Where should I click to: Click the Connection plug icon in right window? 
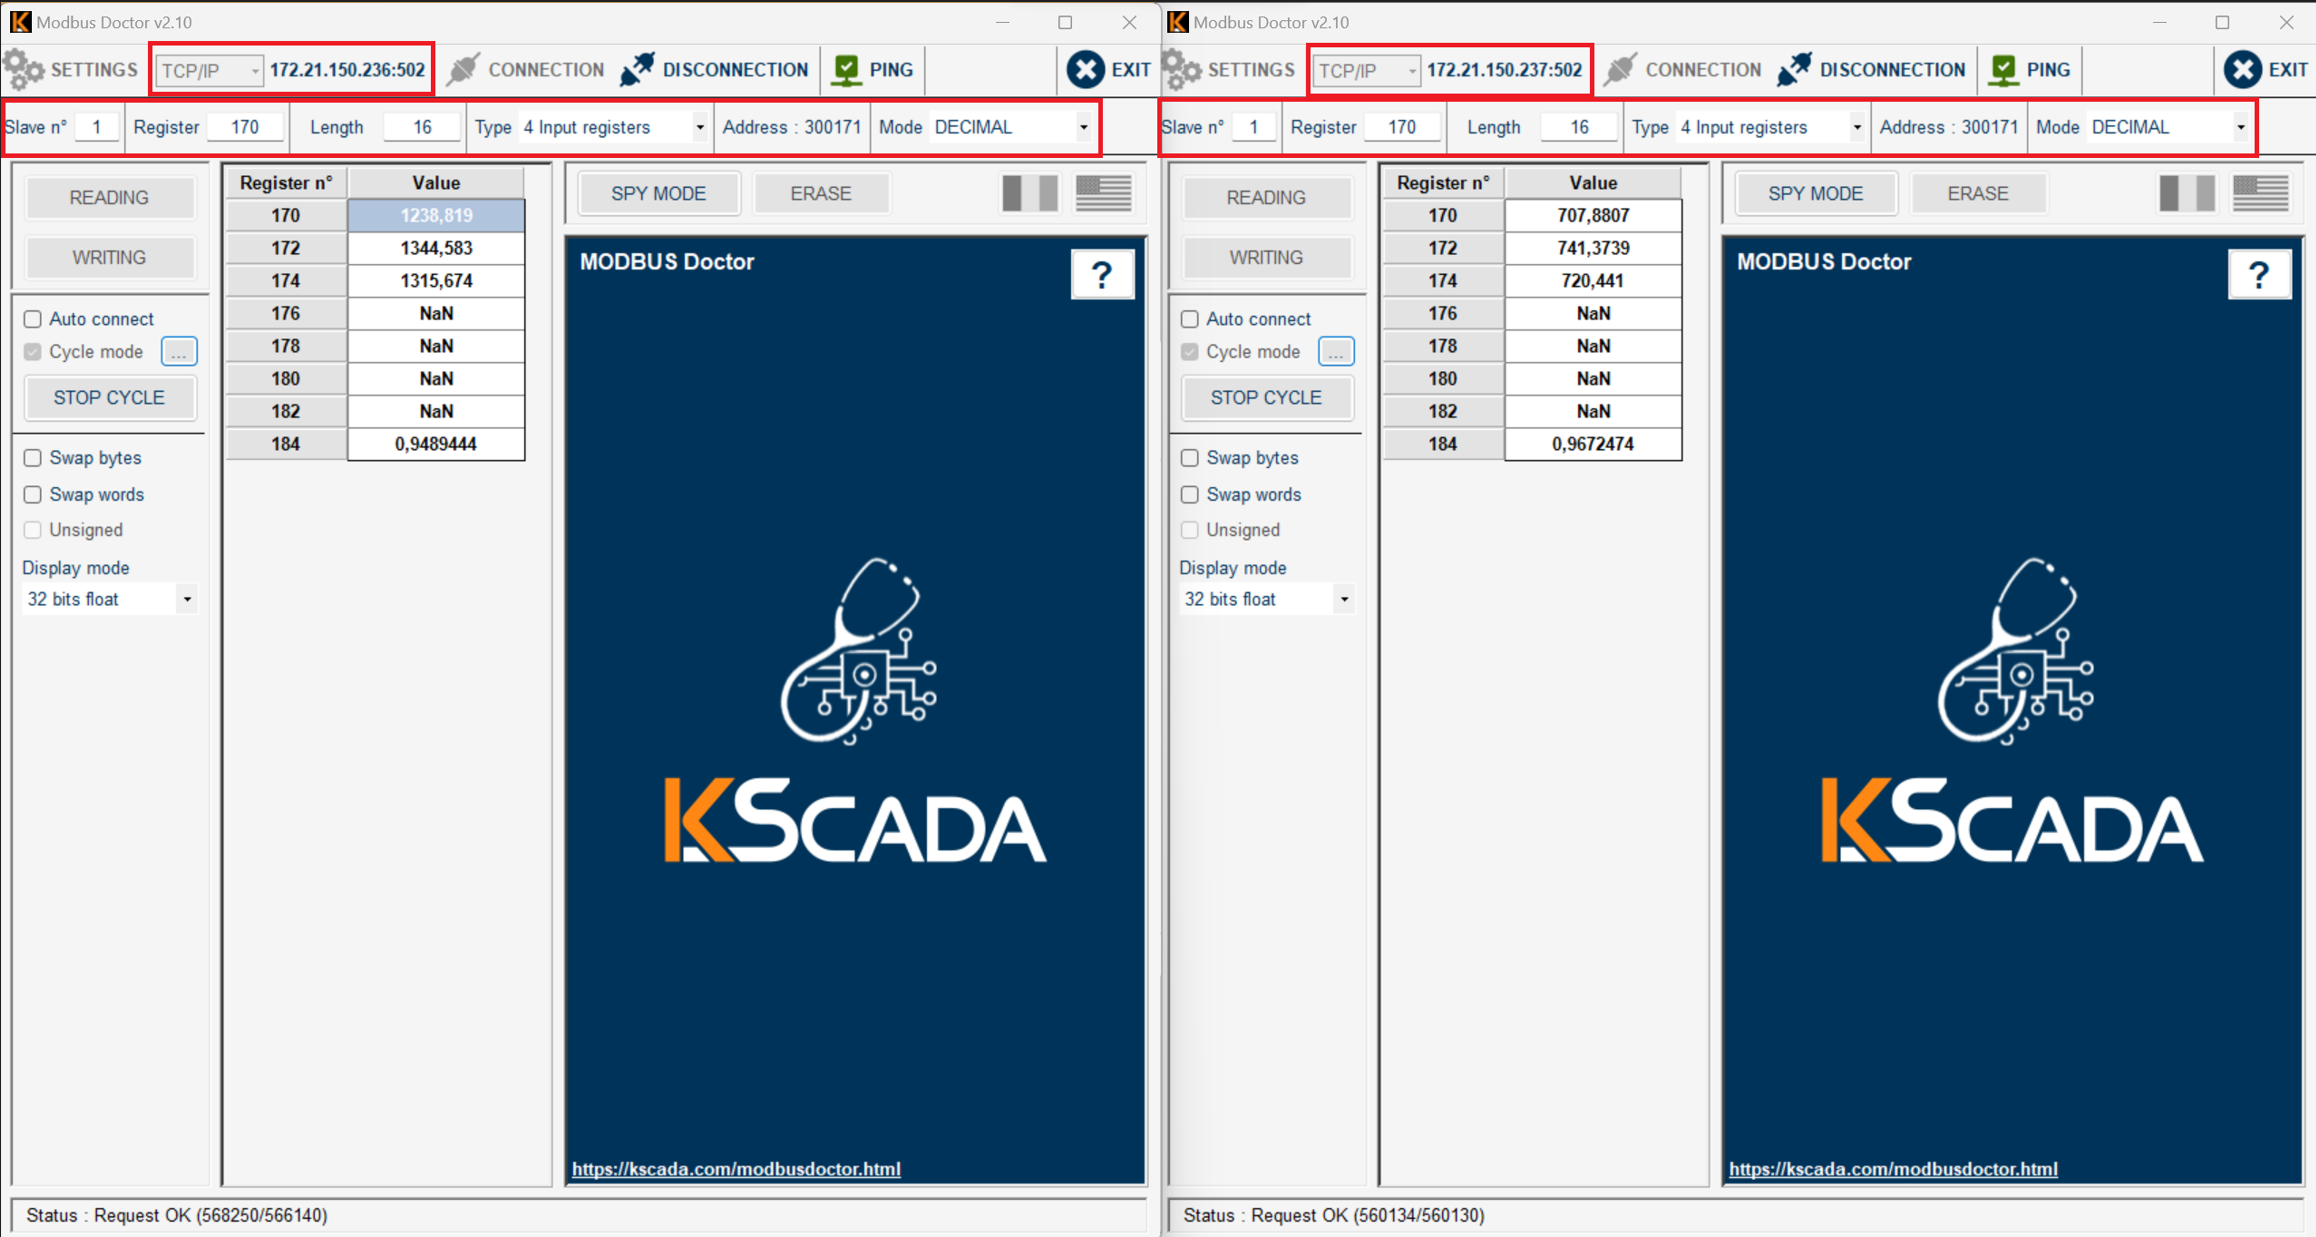coord(1620,70)
